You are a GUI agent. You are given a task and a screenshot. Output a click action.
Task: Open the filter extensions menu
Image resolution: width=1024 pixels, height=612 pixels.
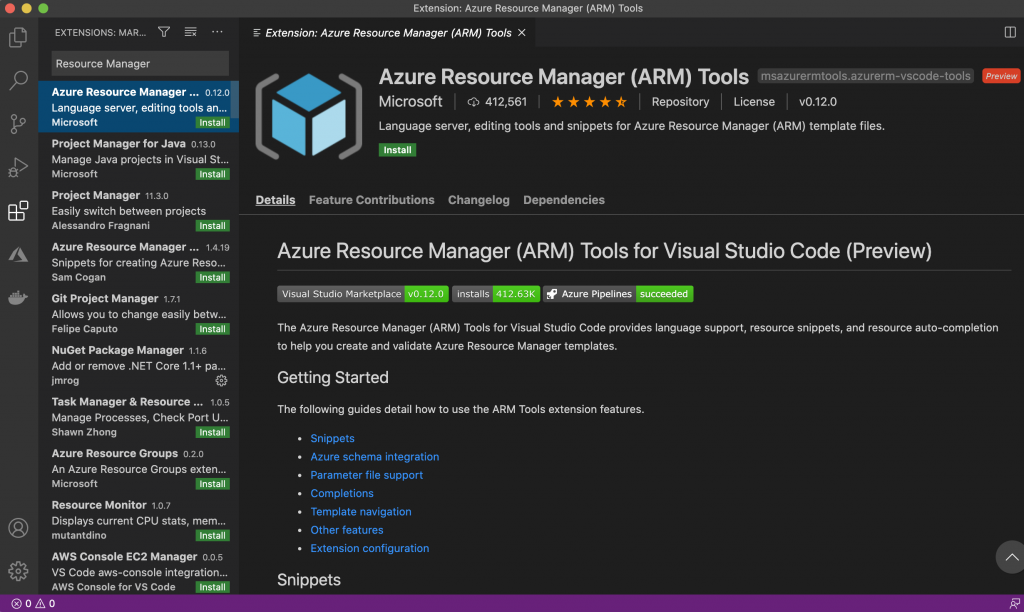coord(164,32)
